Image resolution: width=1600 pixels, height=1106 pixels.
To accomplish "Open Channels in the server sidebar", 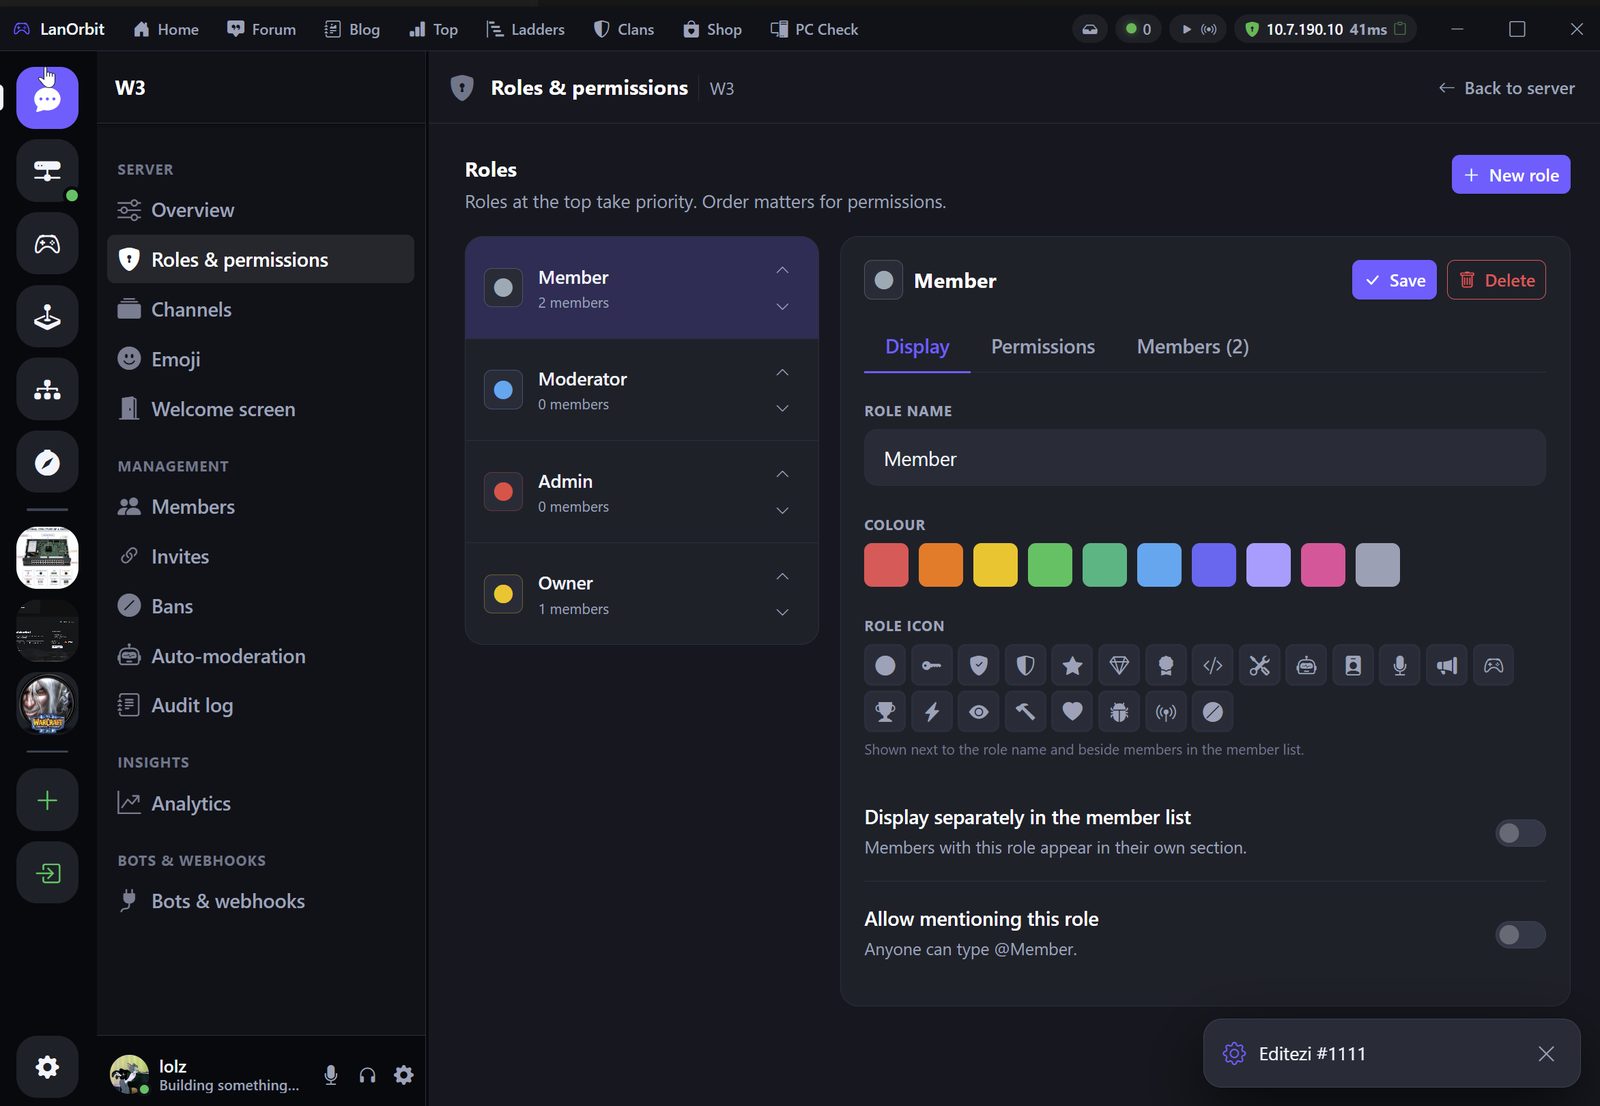I will click(x=260, y=310).
